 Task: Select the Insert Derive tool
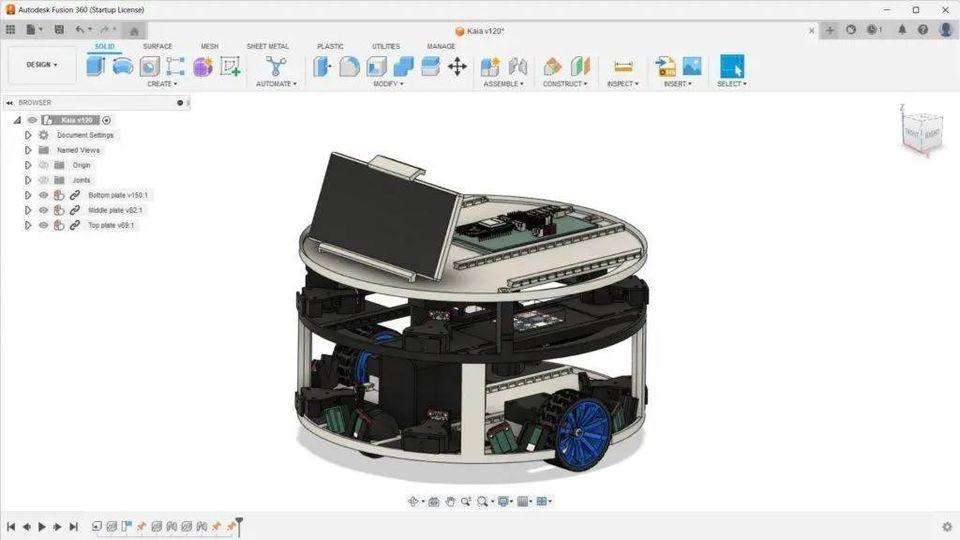click(665, 66)
